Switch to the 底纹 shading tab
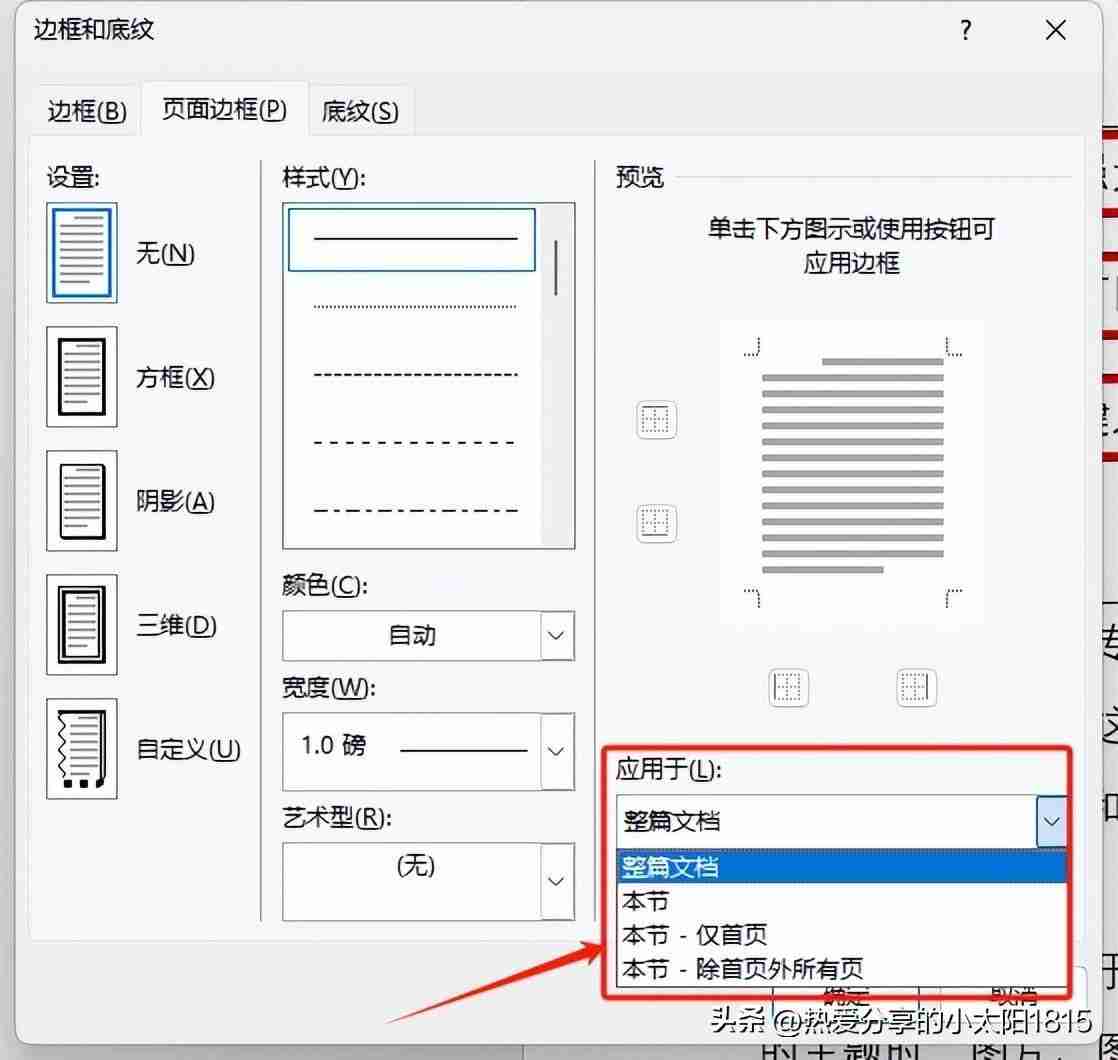 [x=360, y=110]
